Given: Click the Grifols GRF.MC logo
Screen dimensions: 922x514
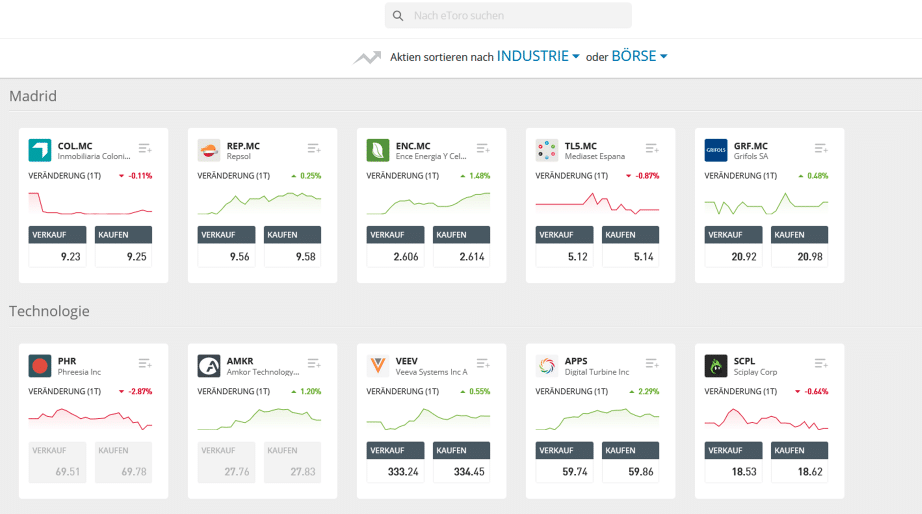Looking at the screenshot, I should [716, 150].
